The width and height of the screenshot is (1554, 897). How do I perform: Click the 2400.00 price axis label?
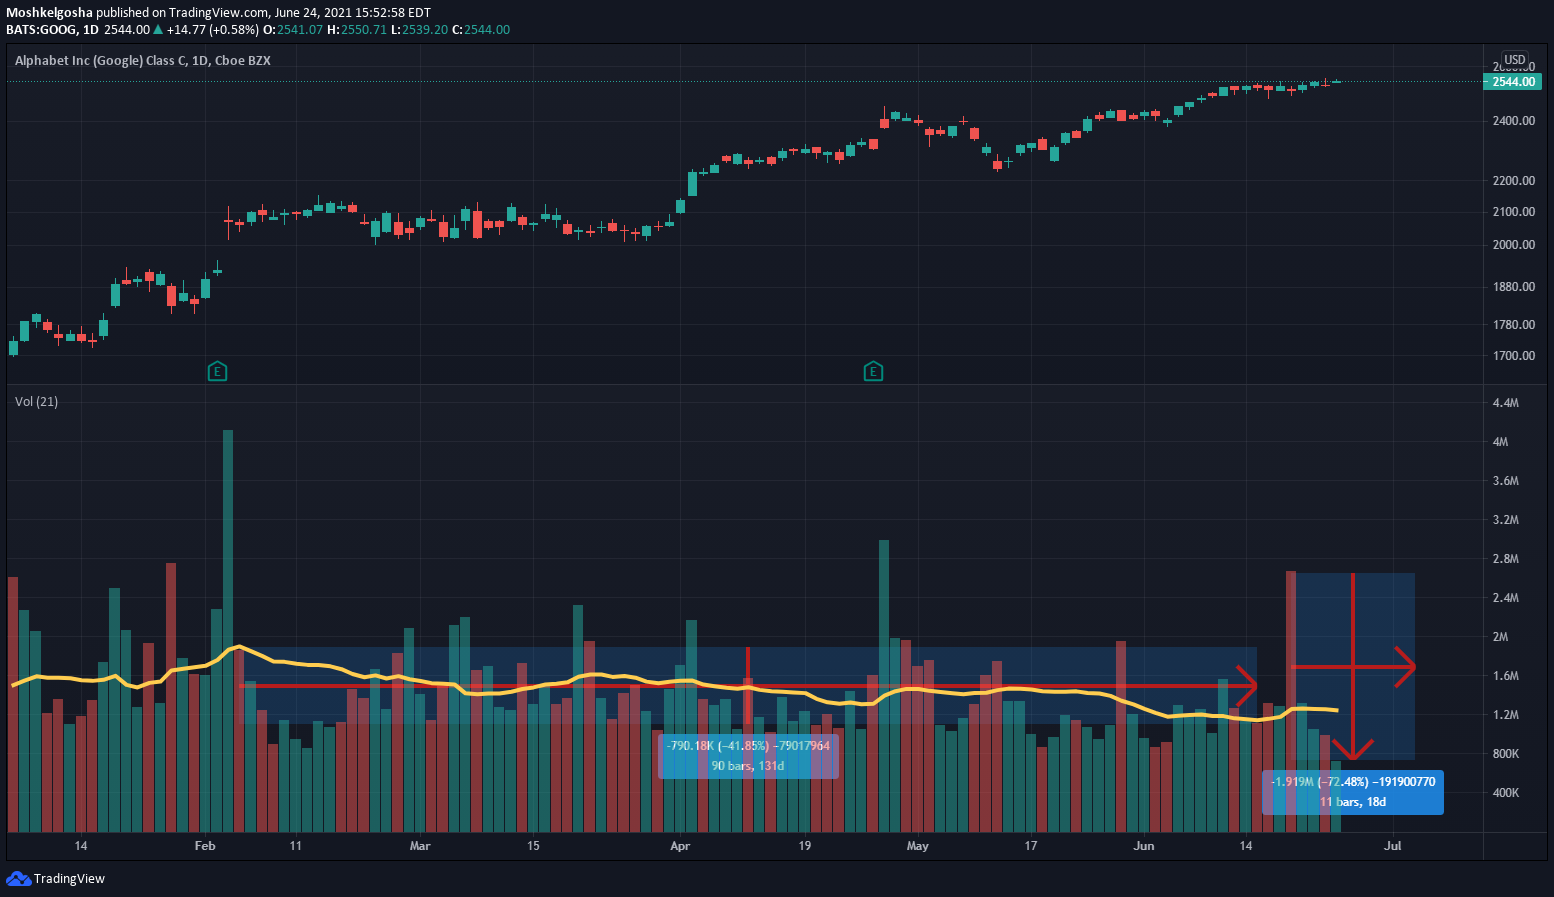click(x=1513, y=121)
